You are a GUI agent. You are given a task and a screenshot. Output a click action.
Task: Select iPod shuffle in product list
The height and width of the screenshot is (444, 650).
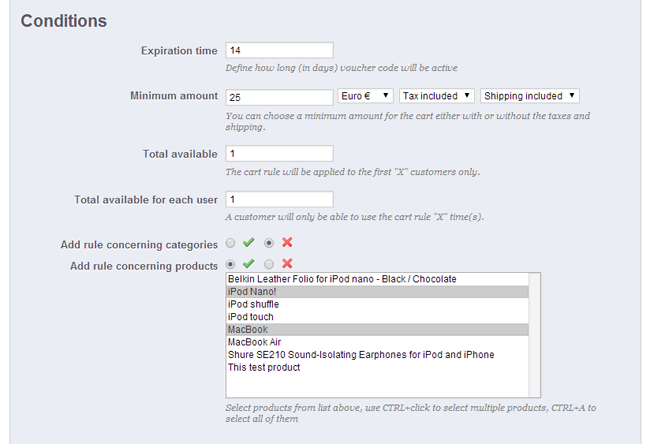[x=377, y=304]
